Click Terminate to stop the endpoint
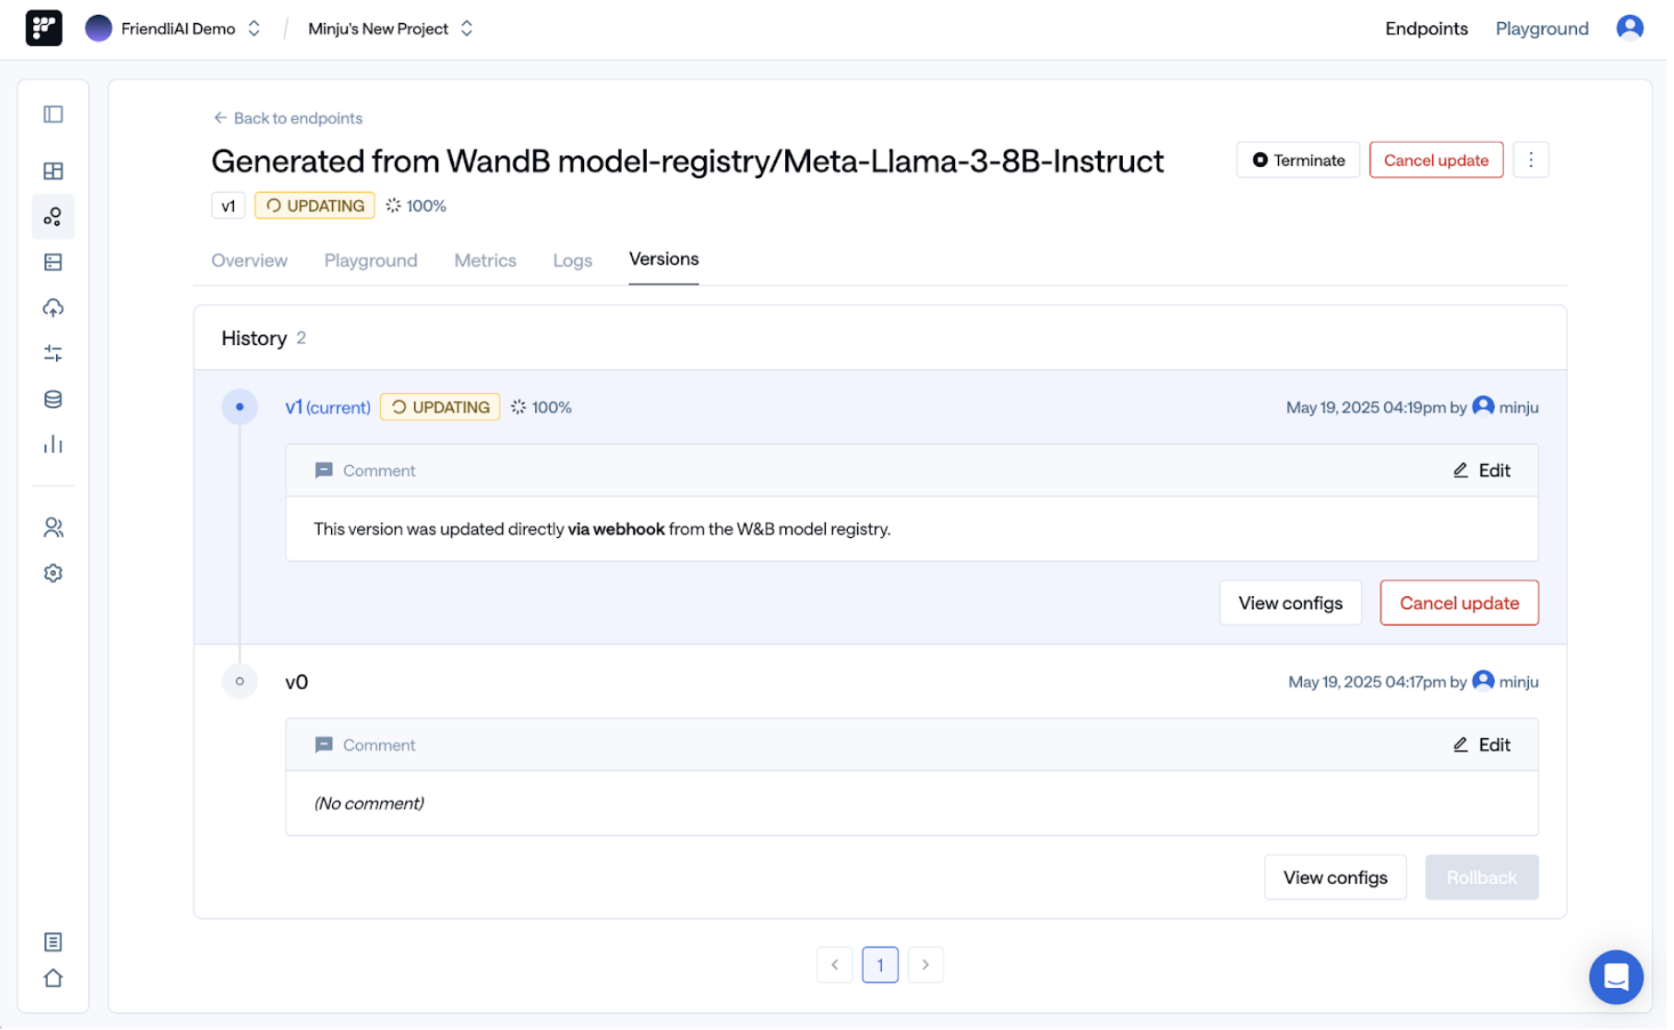This screenshot has height=1030, width=1674. pos(1297,159)
